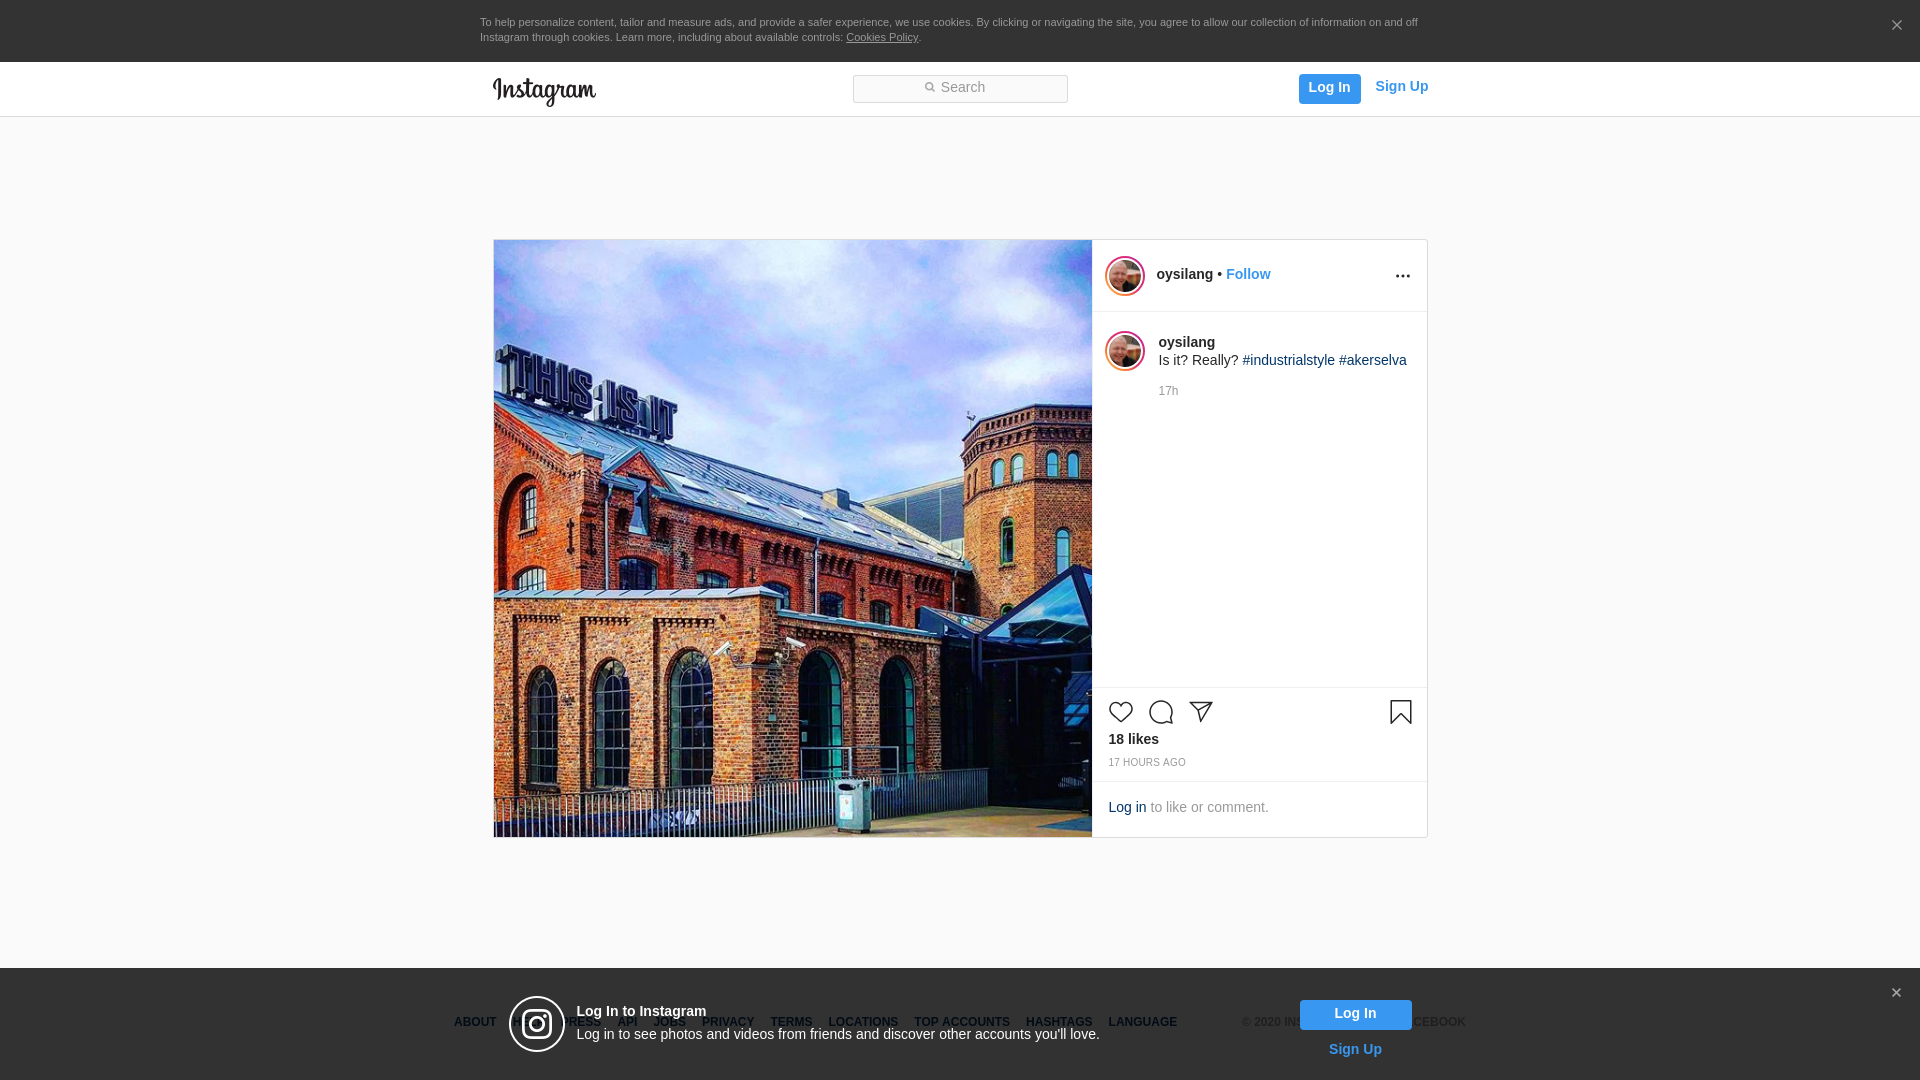Click the oysilang avatar in post header

point(1124,276)
